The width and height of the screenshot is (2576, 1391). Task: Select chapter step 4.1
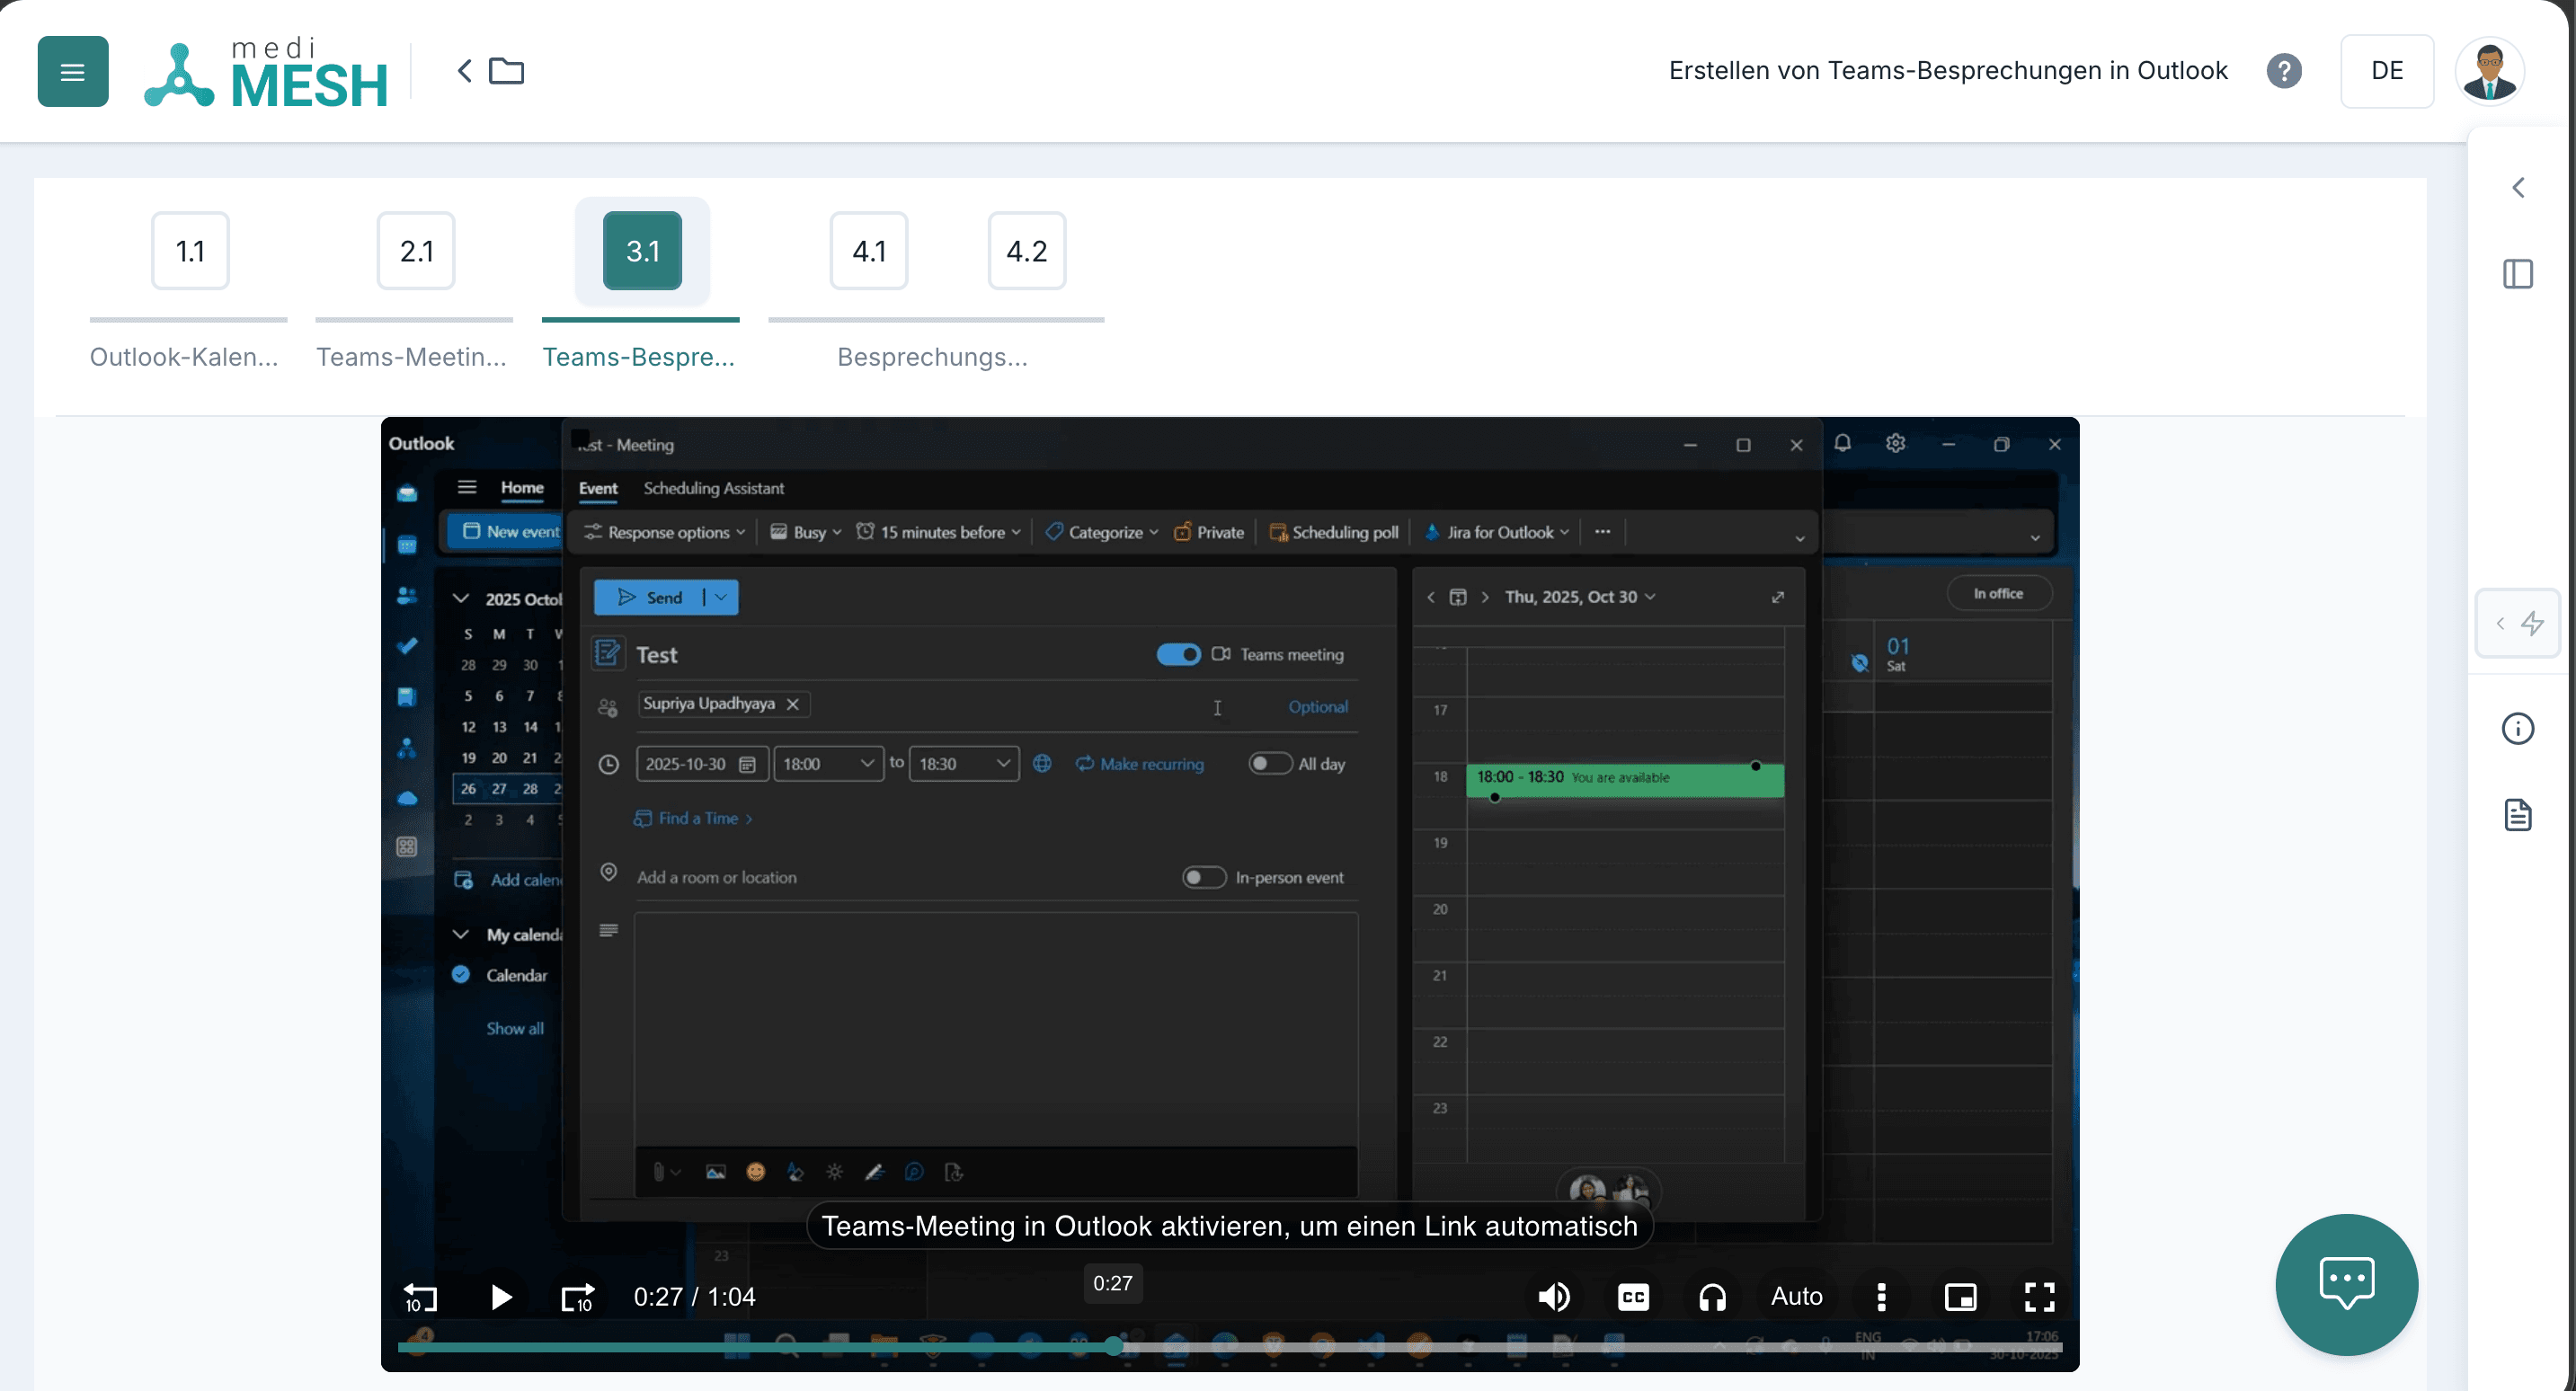[869, 251]
